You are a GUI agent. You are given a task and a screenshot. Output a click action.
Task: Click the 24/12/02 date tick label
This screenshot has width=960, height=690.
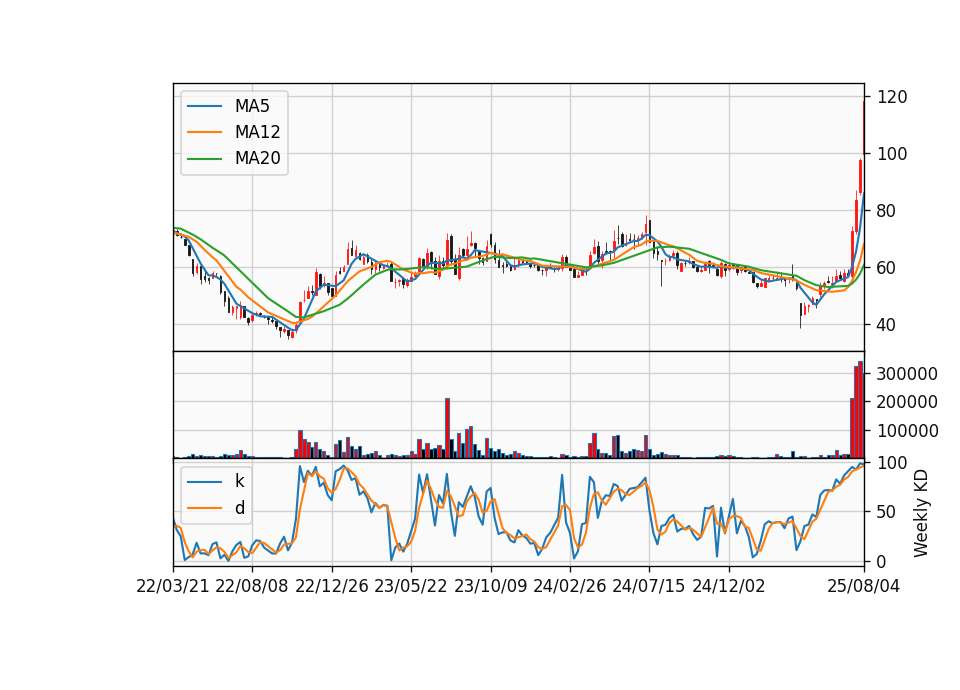click(729, 586)
